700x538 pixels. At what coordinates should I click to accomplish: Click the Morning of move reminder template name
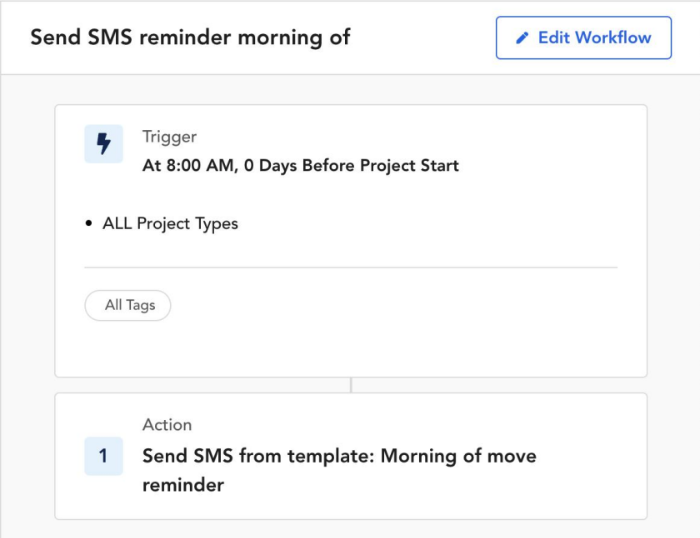click(x=458, y=456)
